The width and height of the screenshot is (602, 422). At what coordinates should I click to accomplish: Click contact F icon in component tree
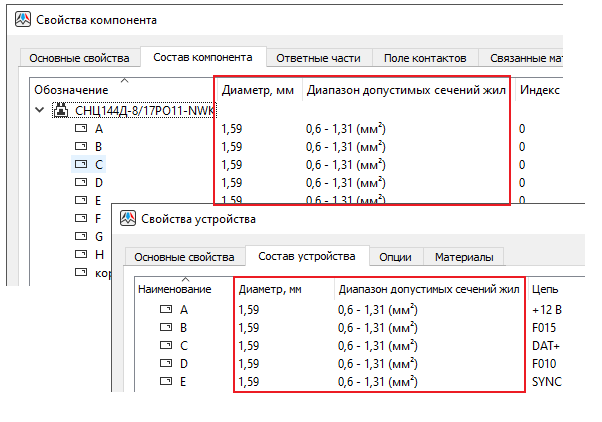82,219
